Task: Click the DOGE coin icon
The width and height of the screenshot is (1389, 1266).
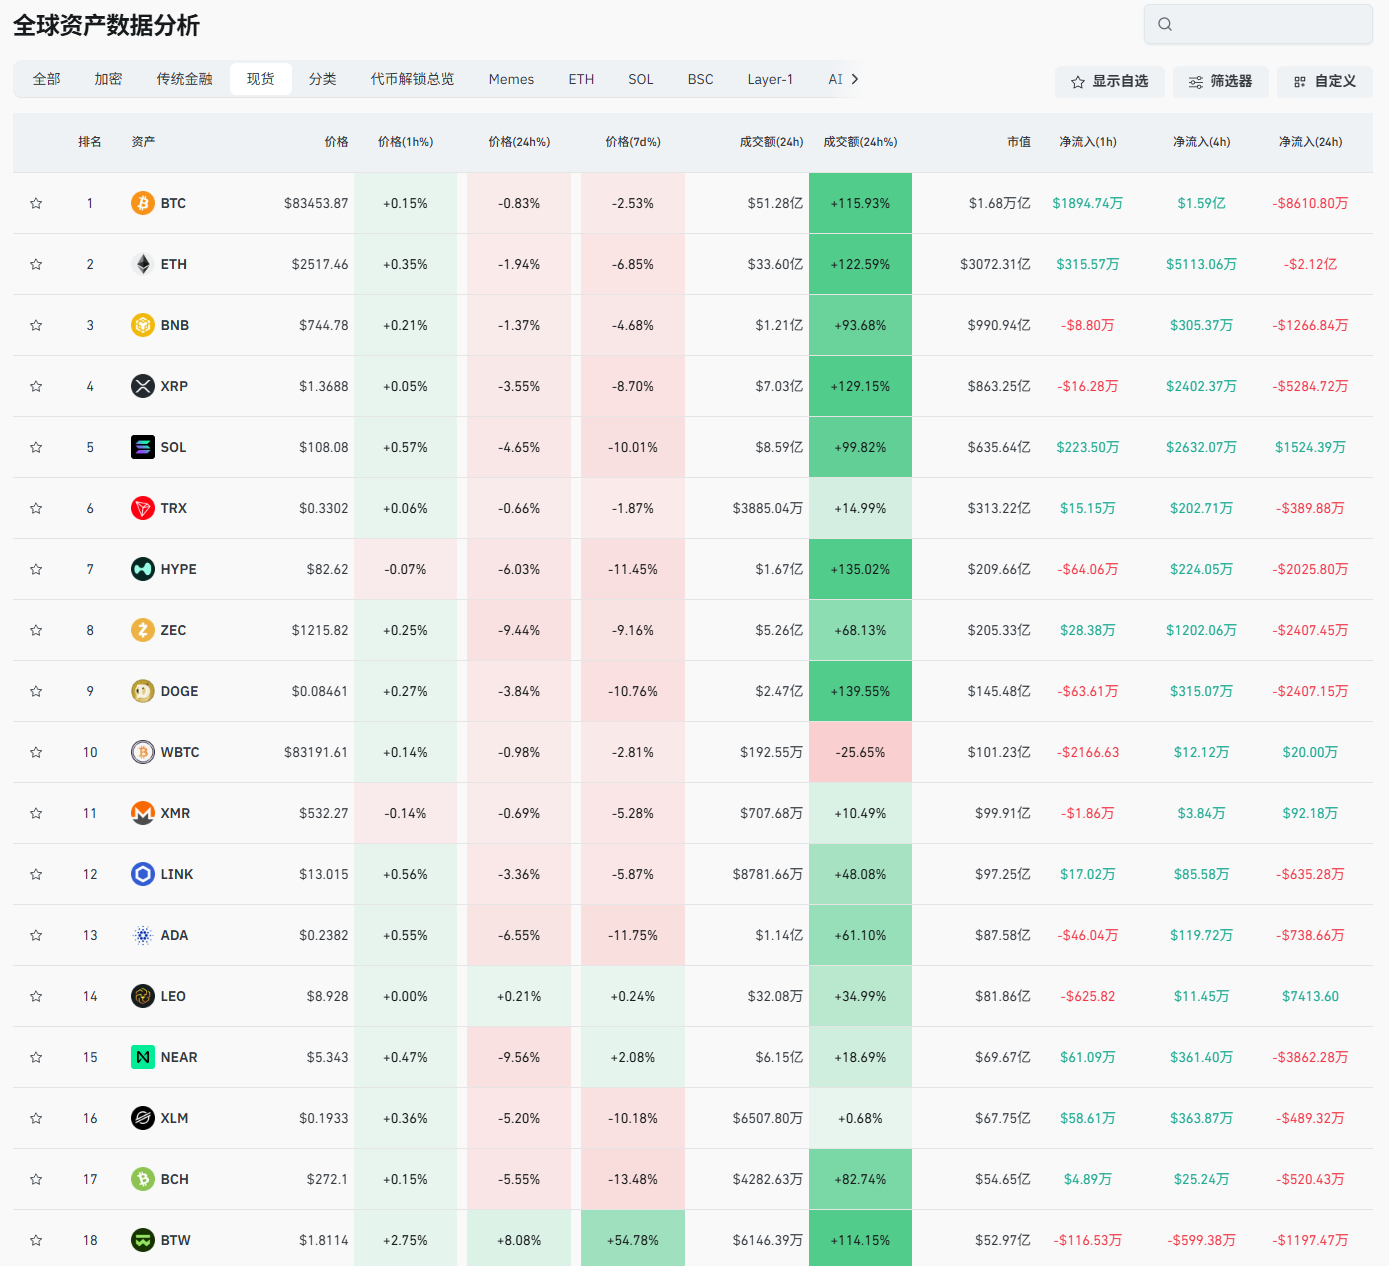Action: coord(143,691)
